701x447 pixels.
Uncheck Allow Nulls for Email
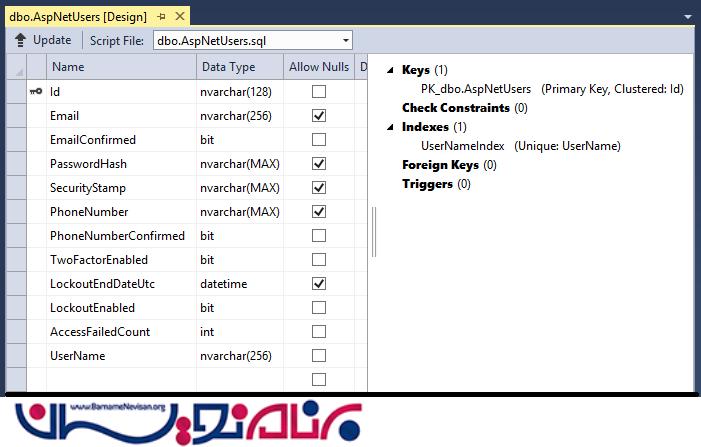319,116
